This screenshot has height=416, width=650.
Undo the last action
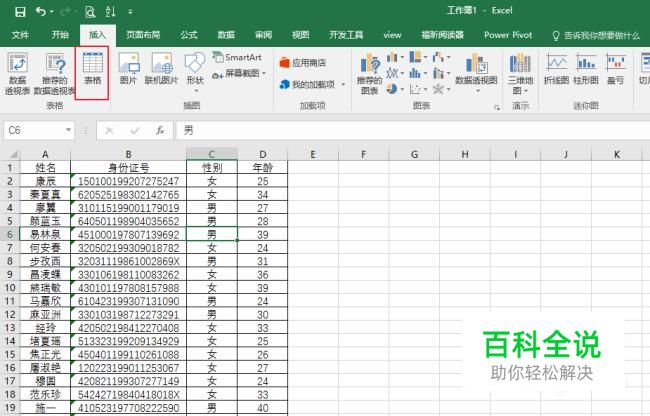coord(41,12)
